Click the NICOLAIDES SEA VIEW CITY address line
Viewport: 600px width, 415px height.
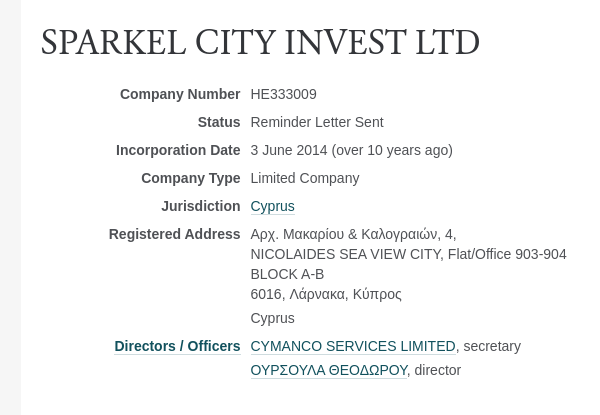pos(408,254)
